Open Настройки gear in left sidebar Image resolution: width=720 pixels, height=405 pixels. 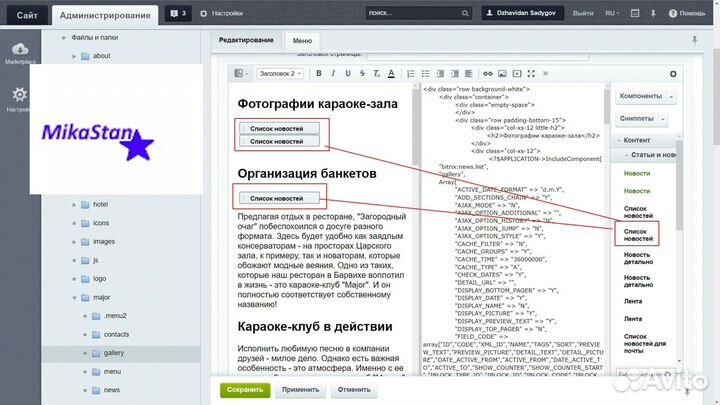(x=19, y=99)
